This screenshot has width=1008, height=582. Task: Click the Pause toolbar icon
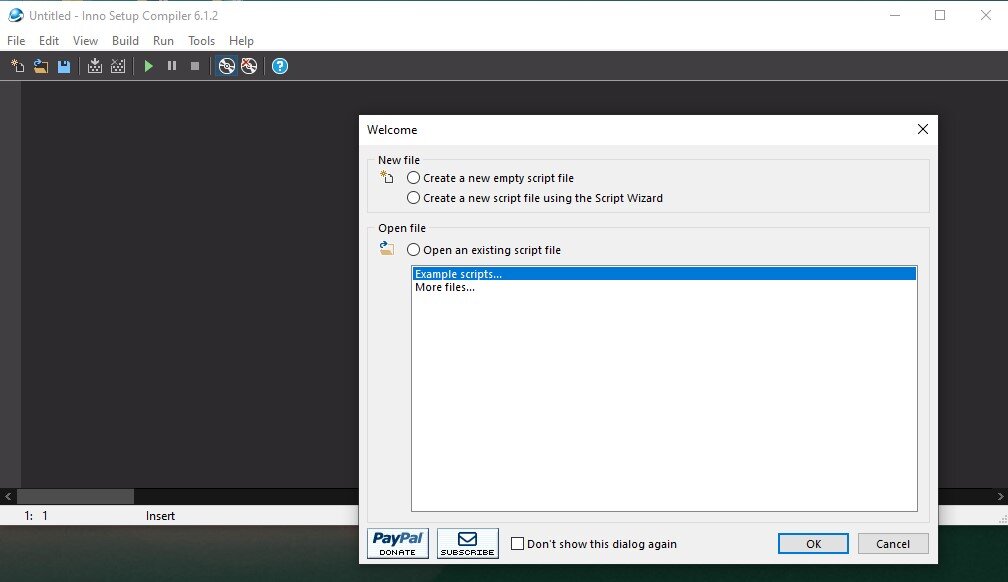[172, 66]
